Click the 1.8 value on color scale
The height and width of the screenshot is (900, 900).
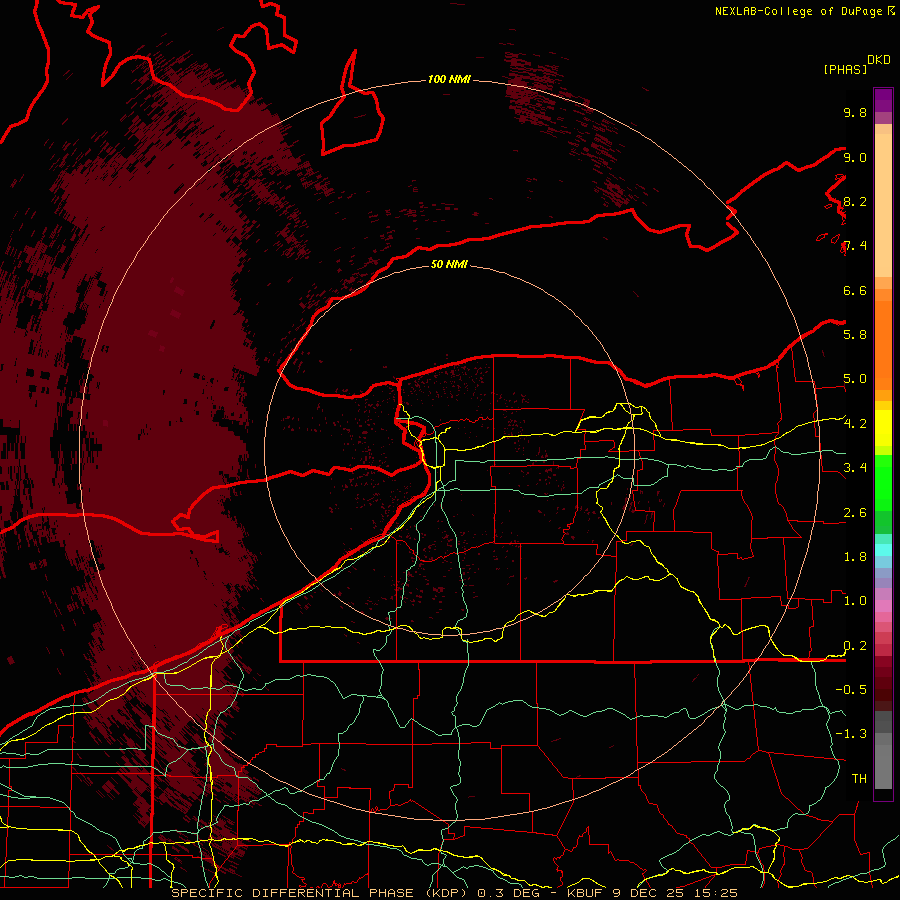pyautogui.click(x=855, y=557)
